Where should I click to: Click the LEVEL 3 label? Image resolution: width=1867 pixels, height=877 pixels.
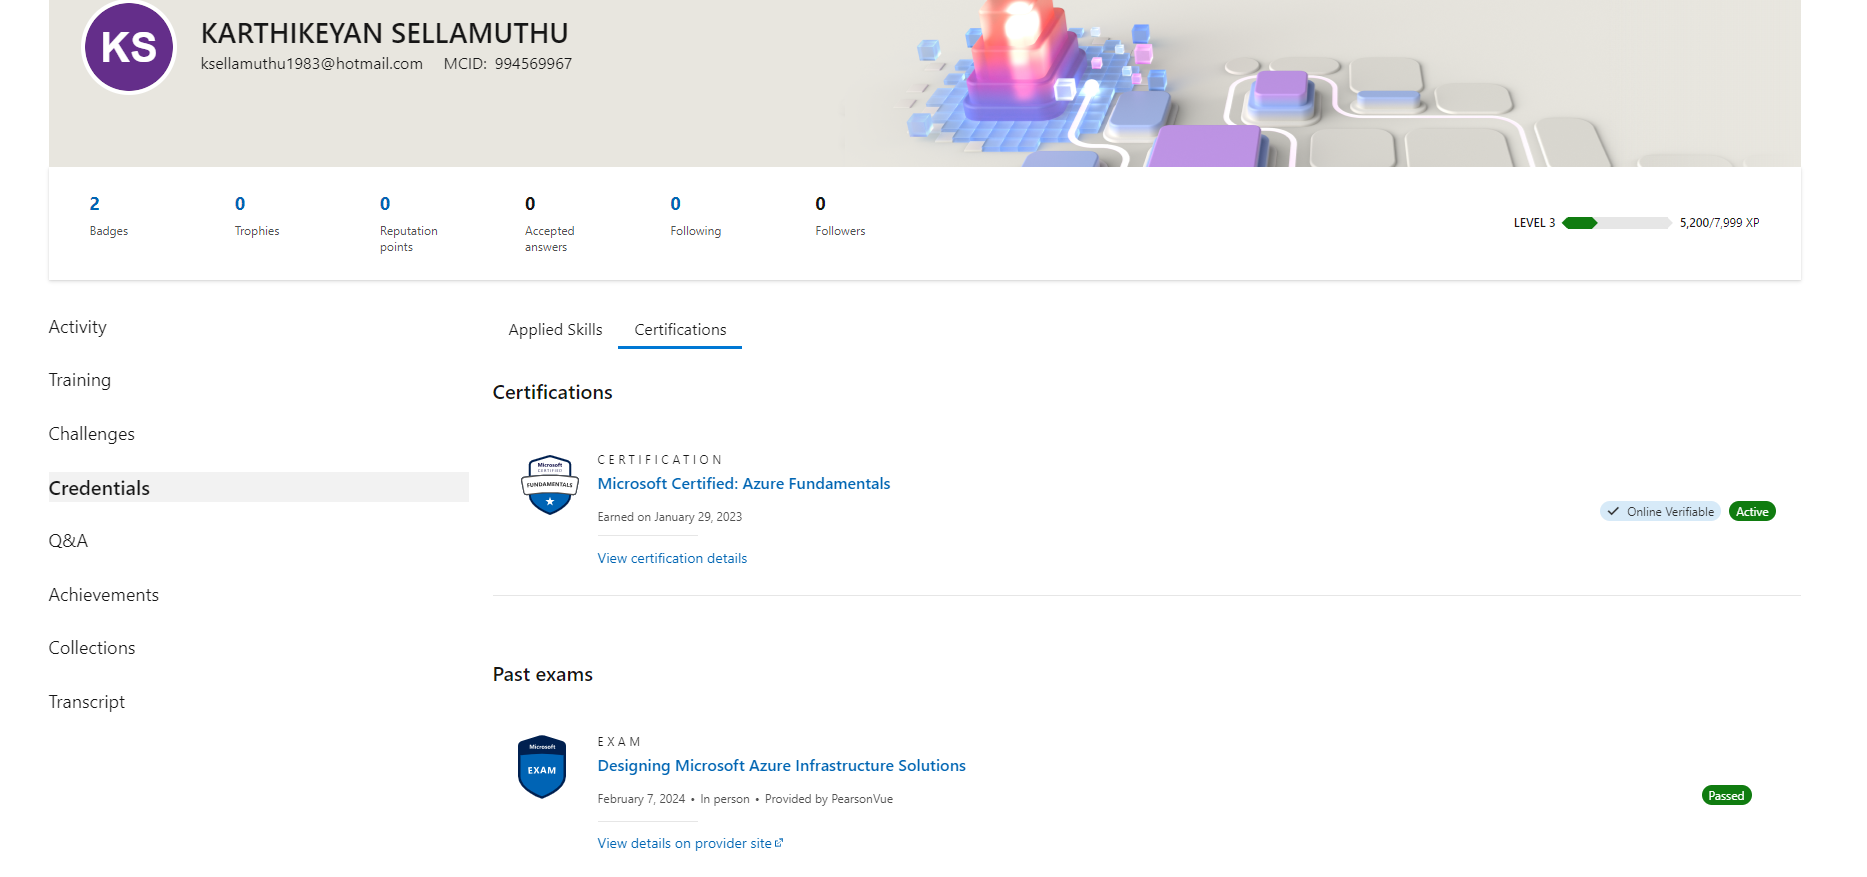coord(1534,223)
